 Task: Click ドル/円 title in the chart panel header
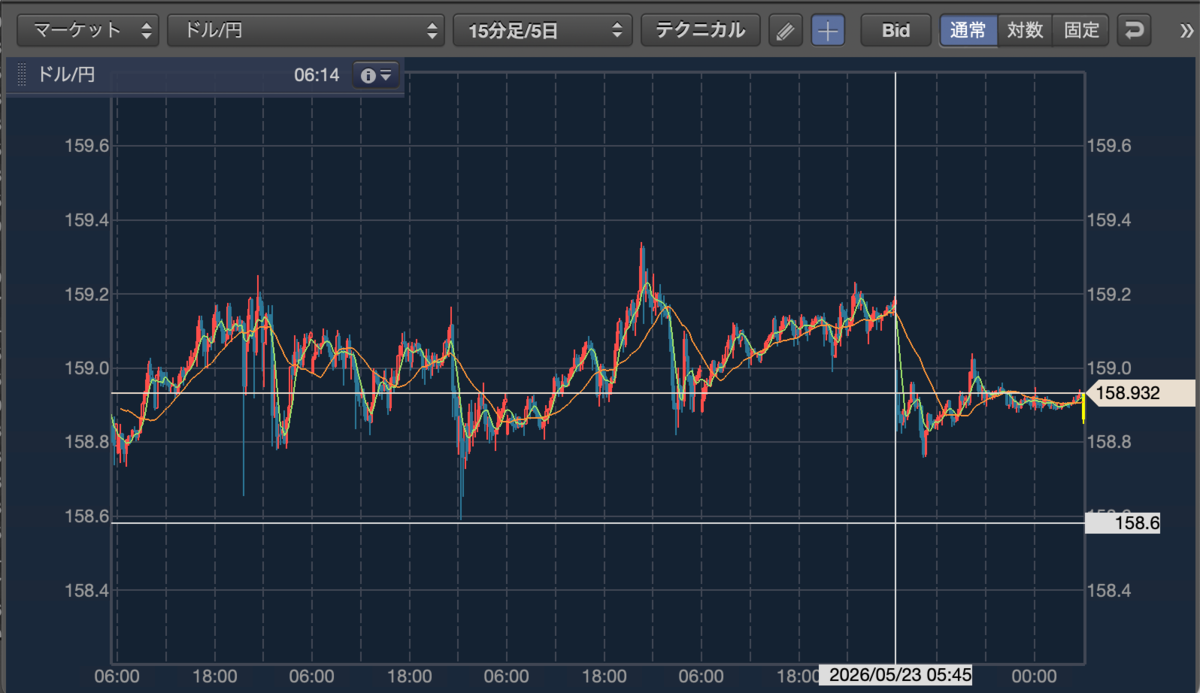[65, 75]
